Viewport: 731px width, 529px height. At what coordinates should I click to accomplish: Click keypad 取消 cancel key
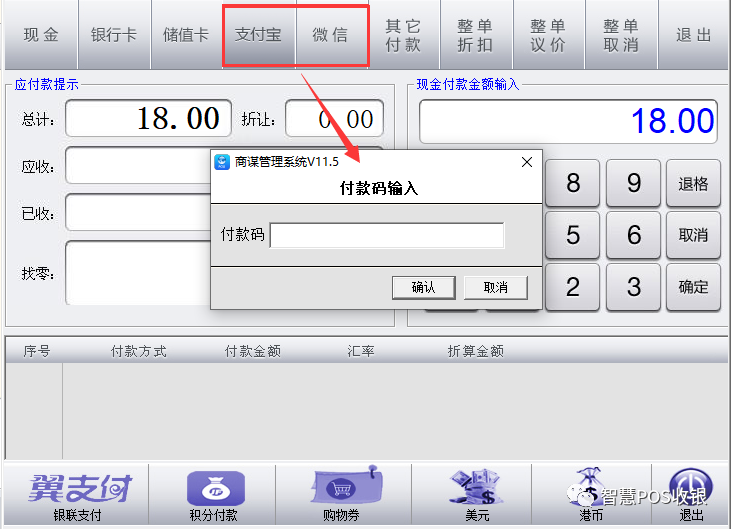(693, 235)
